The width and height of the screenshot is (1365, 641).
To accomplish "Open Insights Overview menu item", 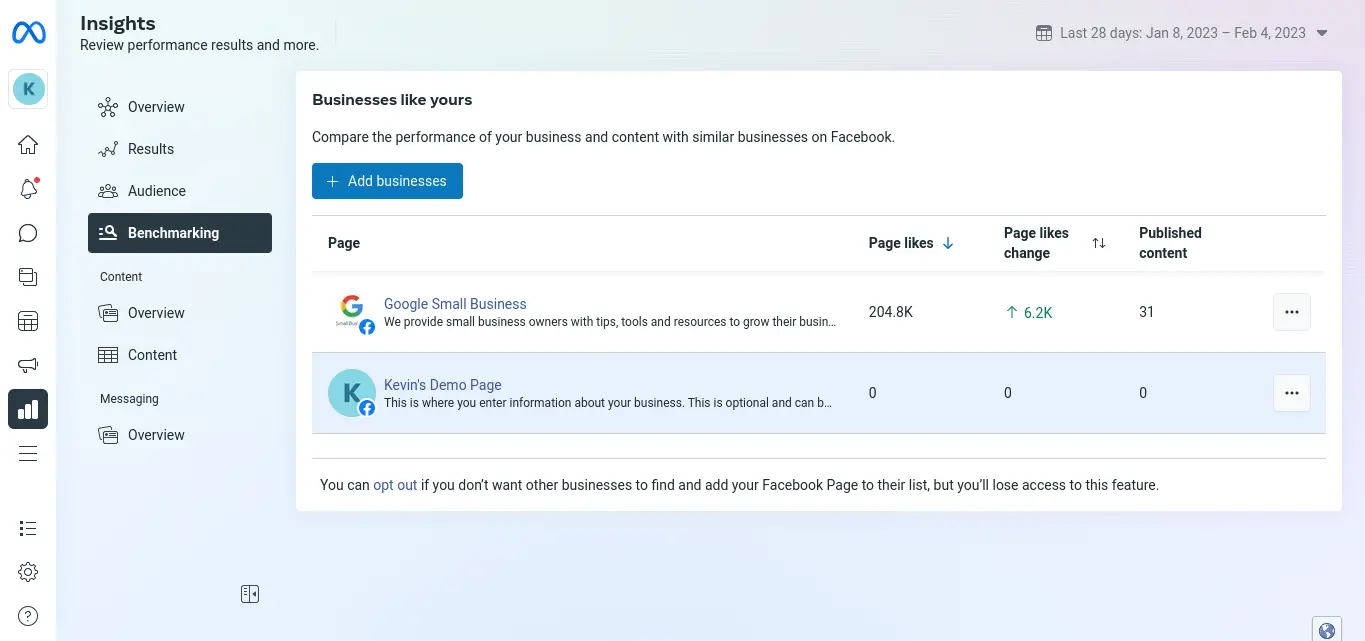I will [x=180, y=107].
